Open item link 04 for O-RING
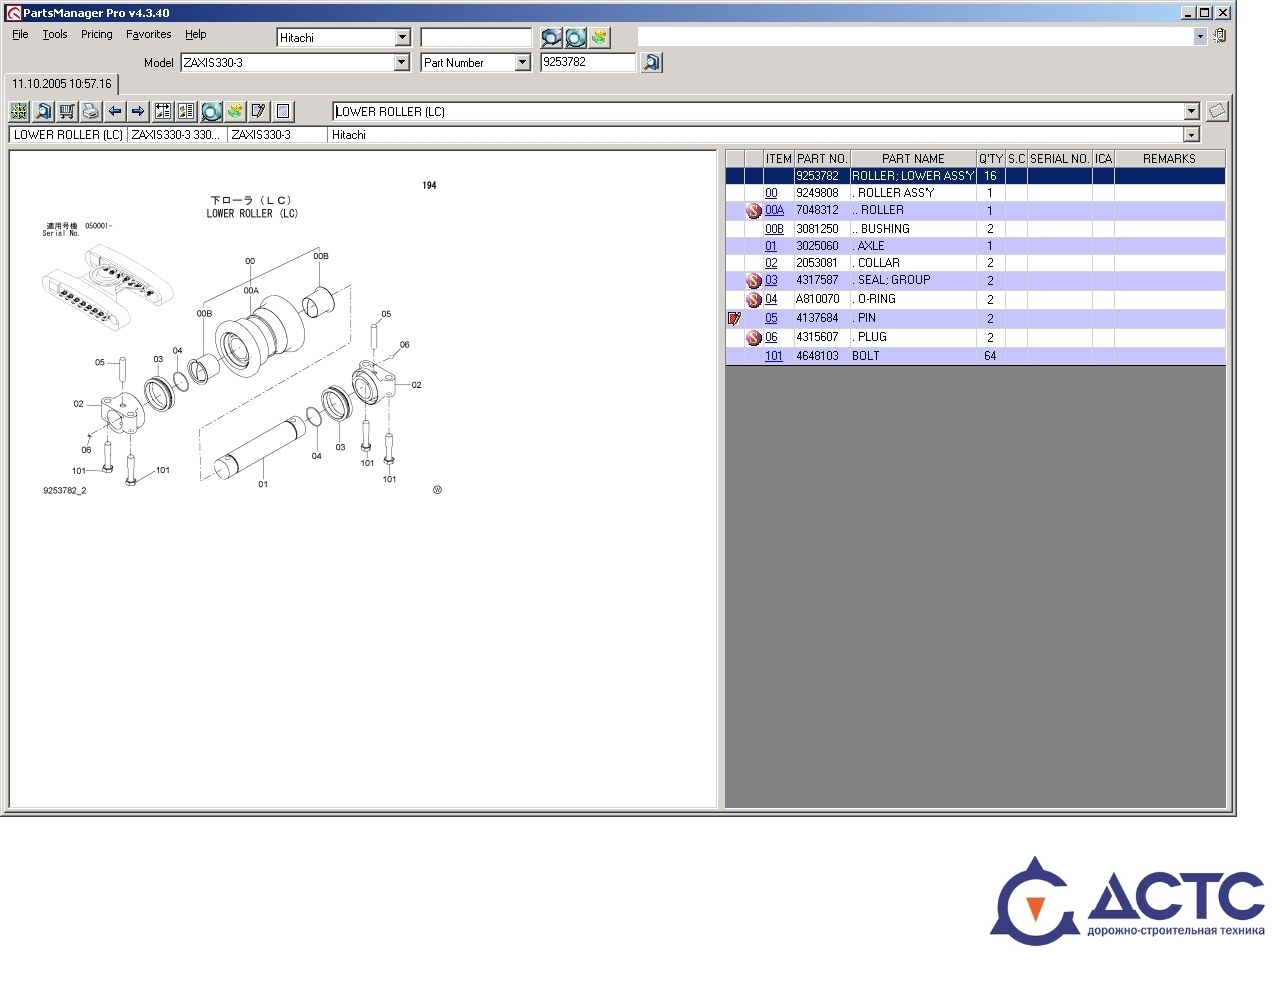1280x994 pixels. [771, 299]
